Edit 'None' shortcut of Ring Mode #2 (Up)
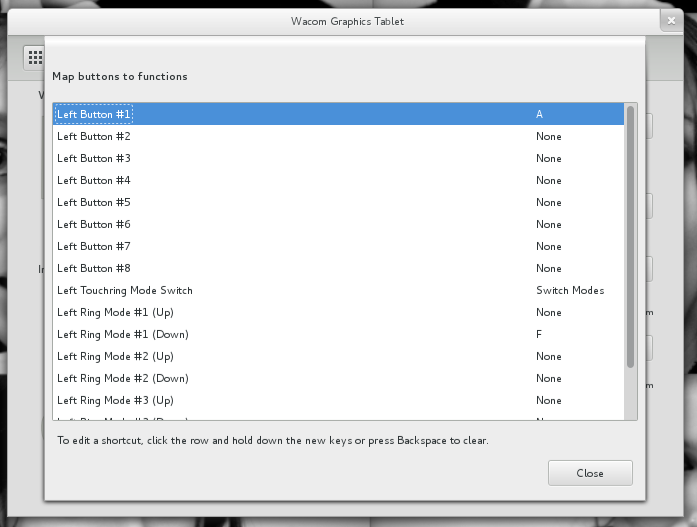This screenshot has height=527, width=697. [549, 356]
